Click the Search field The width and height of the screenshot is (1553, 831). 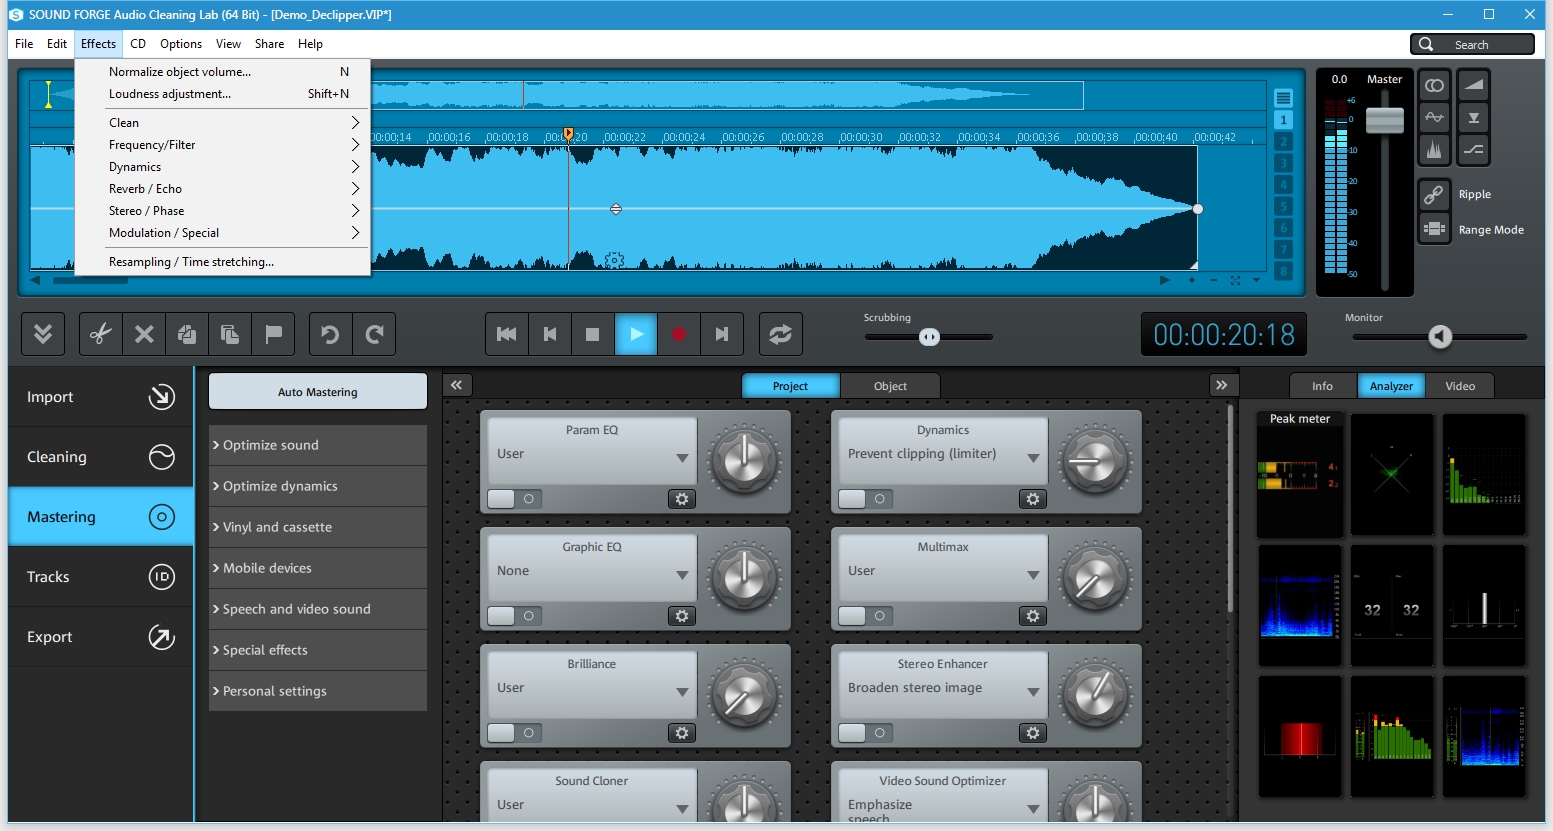(x=1472, y=44)
